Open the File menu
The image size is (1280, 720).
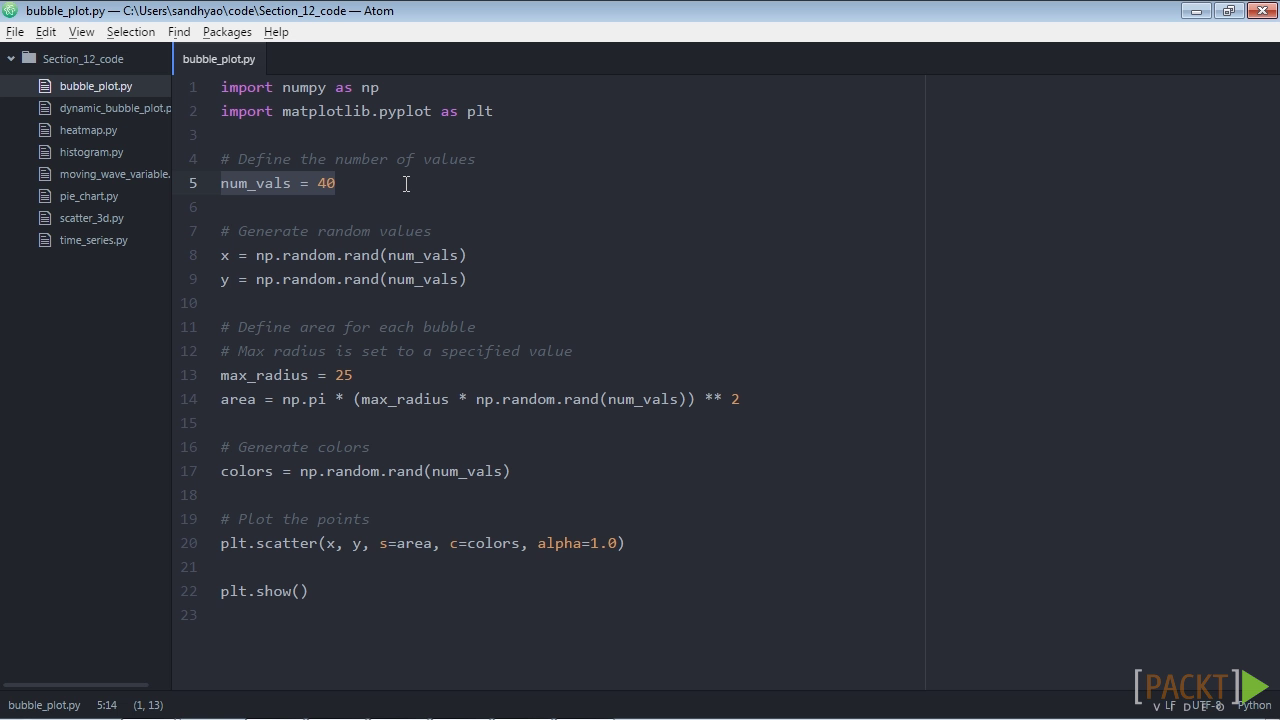point(15,32)
